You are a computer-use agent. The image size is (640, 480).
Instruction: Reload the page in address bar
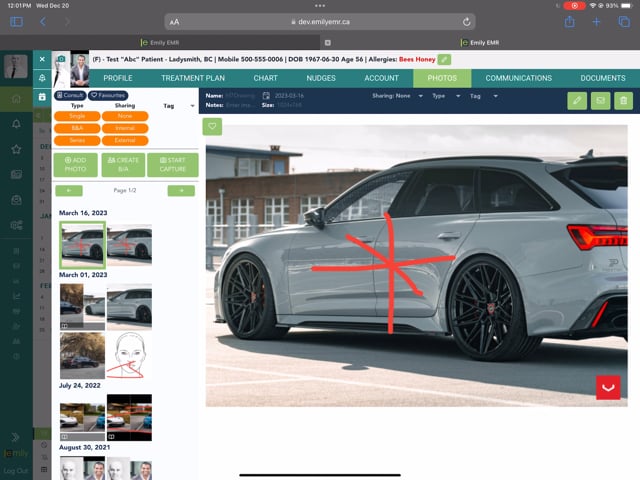click(x=467, y=22)
